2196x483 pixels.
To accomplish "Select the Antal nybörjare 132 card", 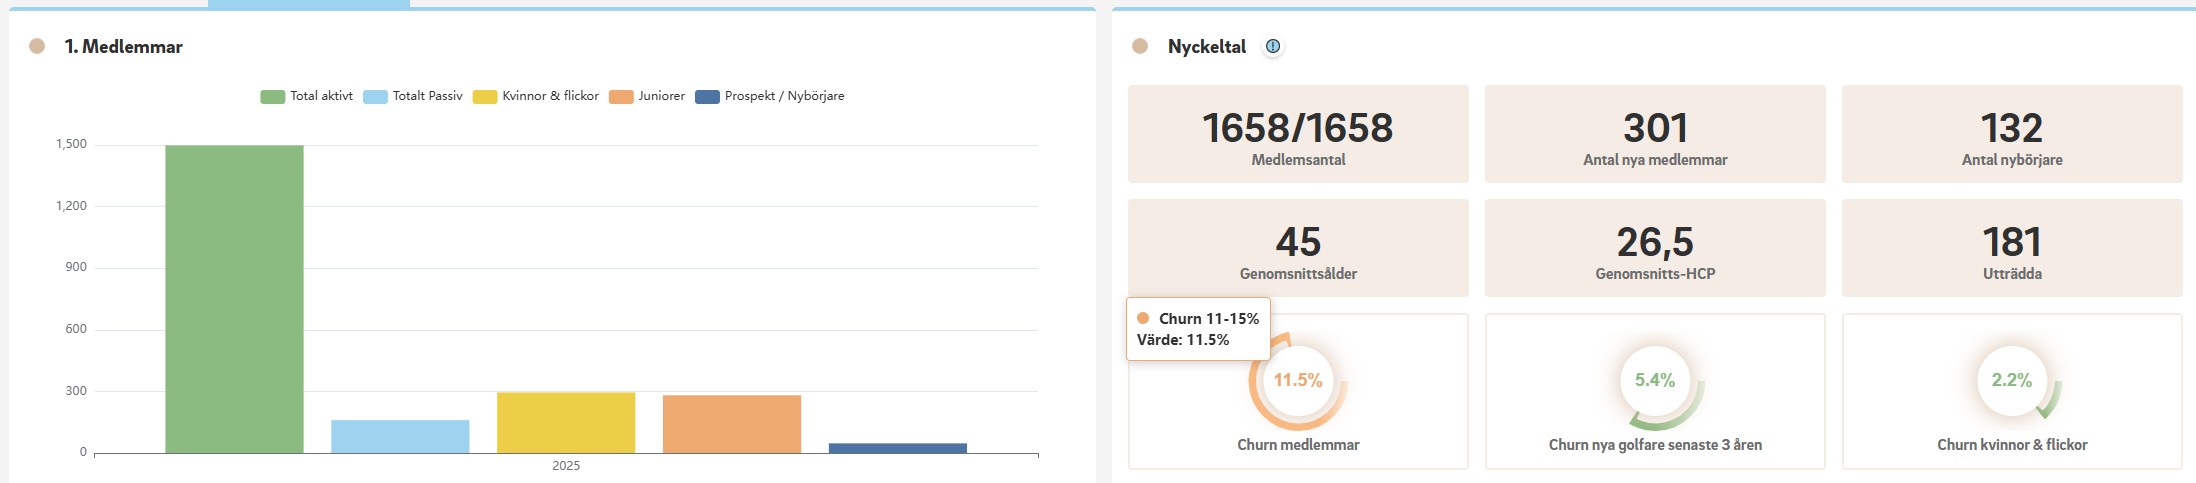I will pos(2011,134).
